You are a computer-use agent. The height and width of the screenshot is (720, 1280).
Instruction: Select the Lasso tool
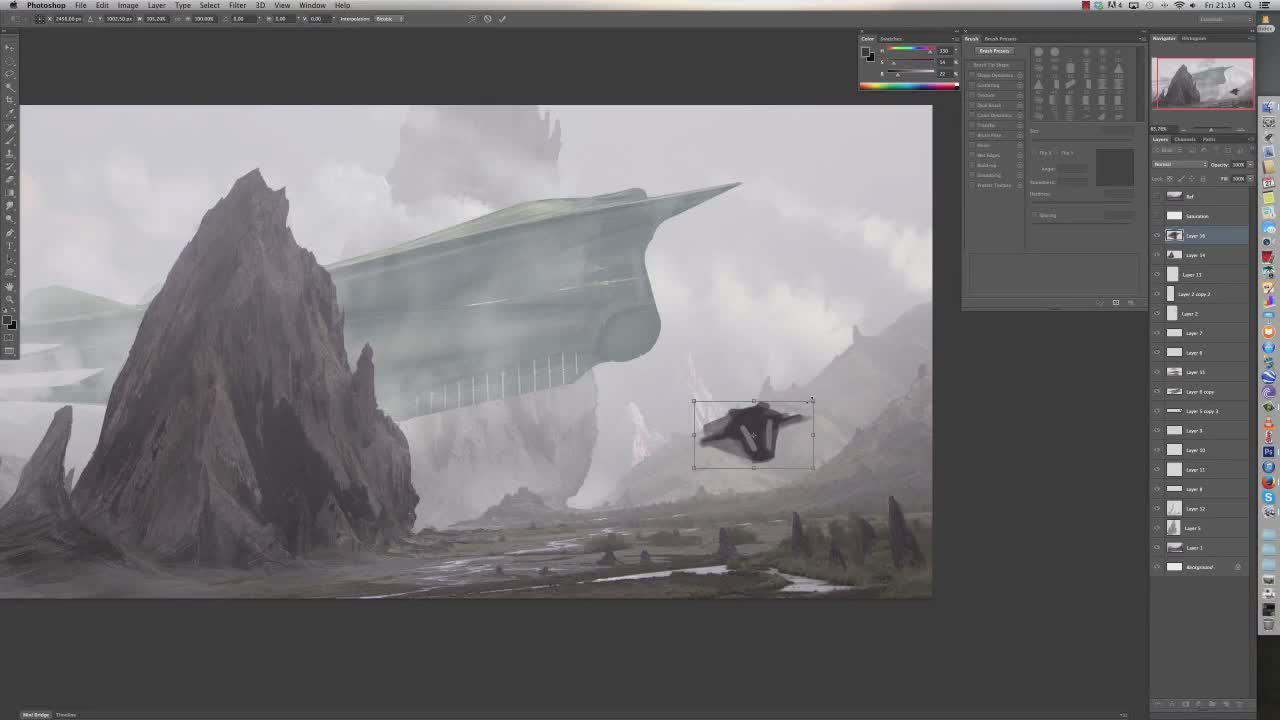coord(10,74)
